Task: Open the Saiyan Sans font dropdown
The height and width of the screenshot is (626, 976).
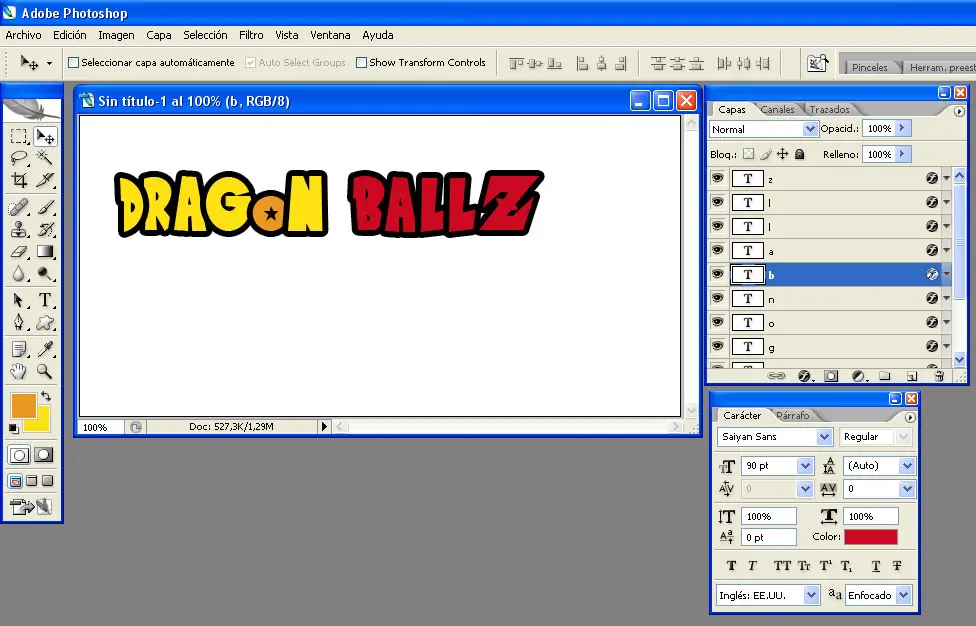Action: (824, 437)
